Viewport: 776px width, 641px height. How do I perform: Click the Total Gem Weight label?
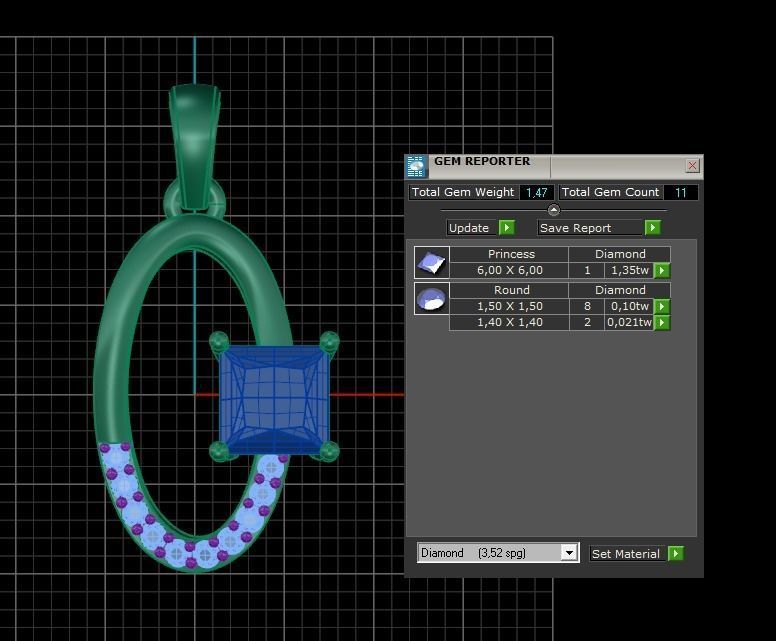[463, 192]
